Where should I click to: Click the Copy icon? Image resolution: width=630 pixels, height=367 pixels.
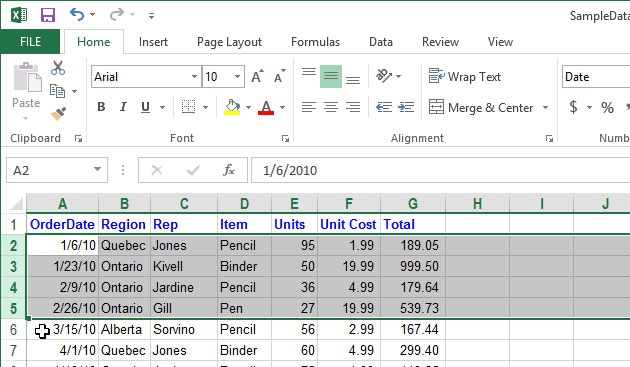[x=57, y=91]
